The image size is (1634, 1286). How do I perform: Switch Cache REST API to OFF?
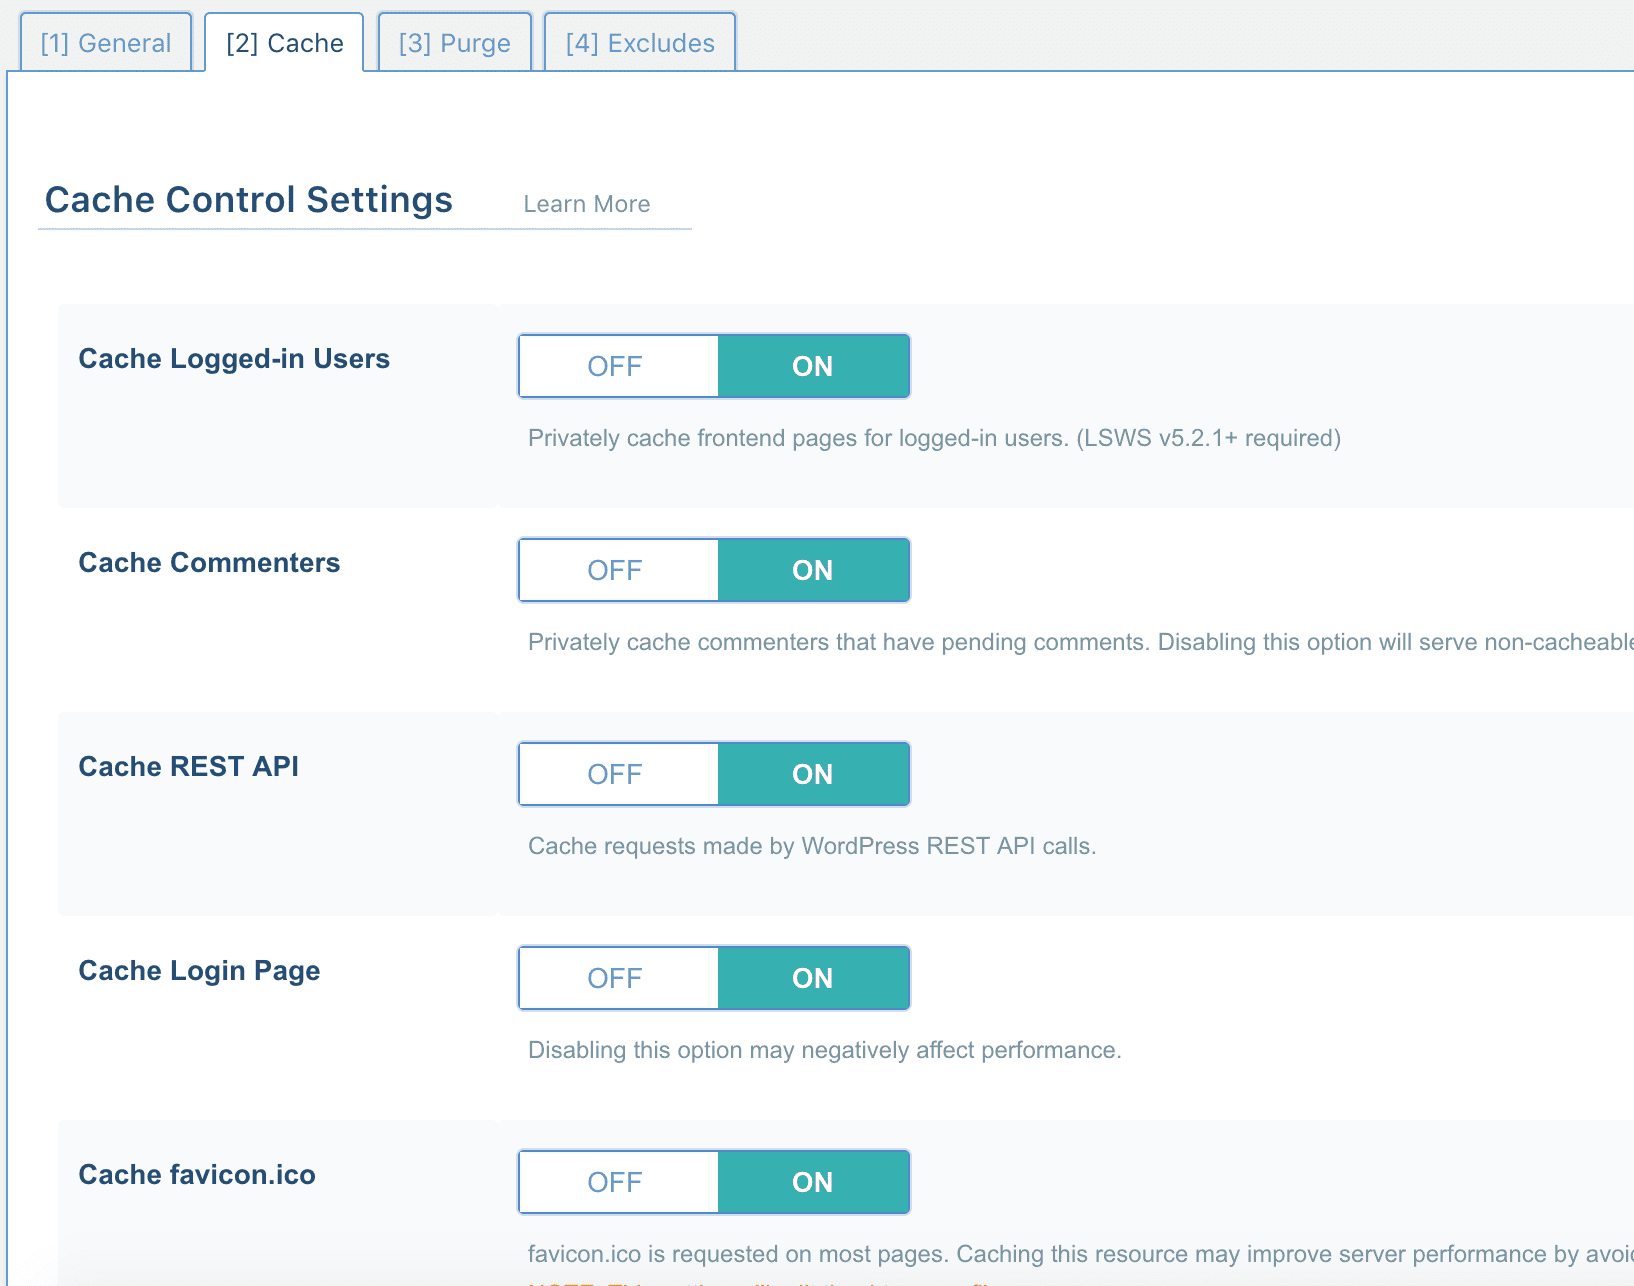click(616, 774)
